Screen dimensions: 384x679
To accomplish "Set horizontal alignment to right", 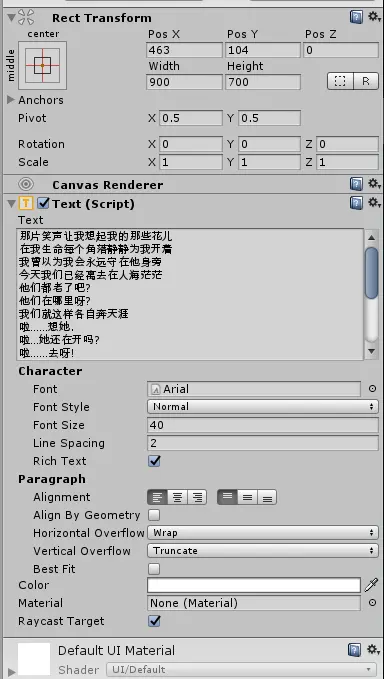I will tap(197, 497).
